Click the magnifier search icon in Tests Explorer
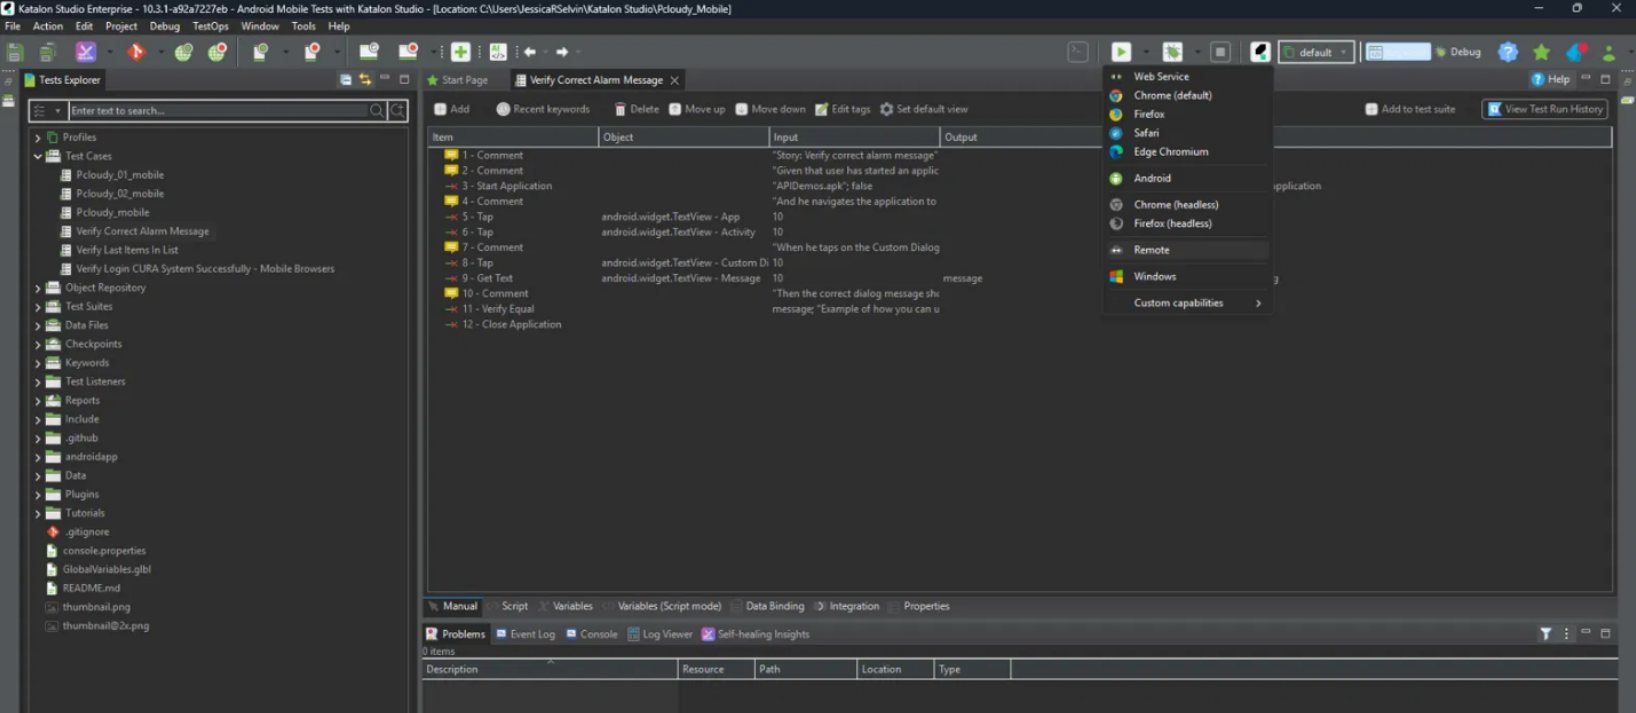Screen dimensions: 1636x713 point(377,111)
